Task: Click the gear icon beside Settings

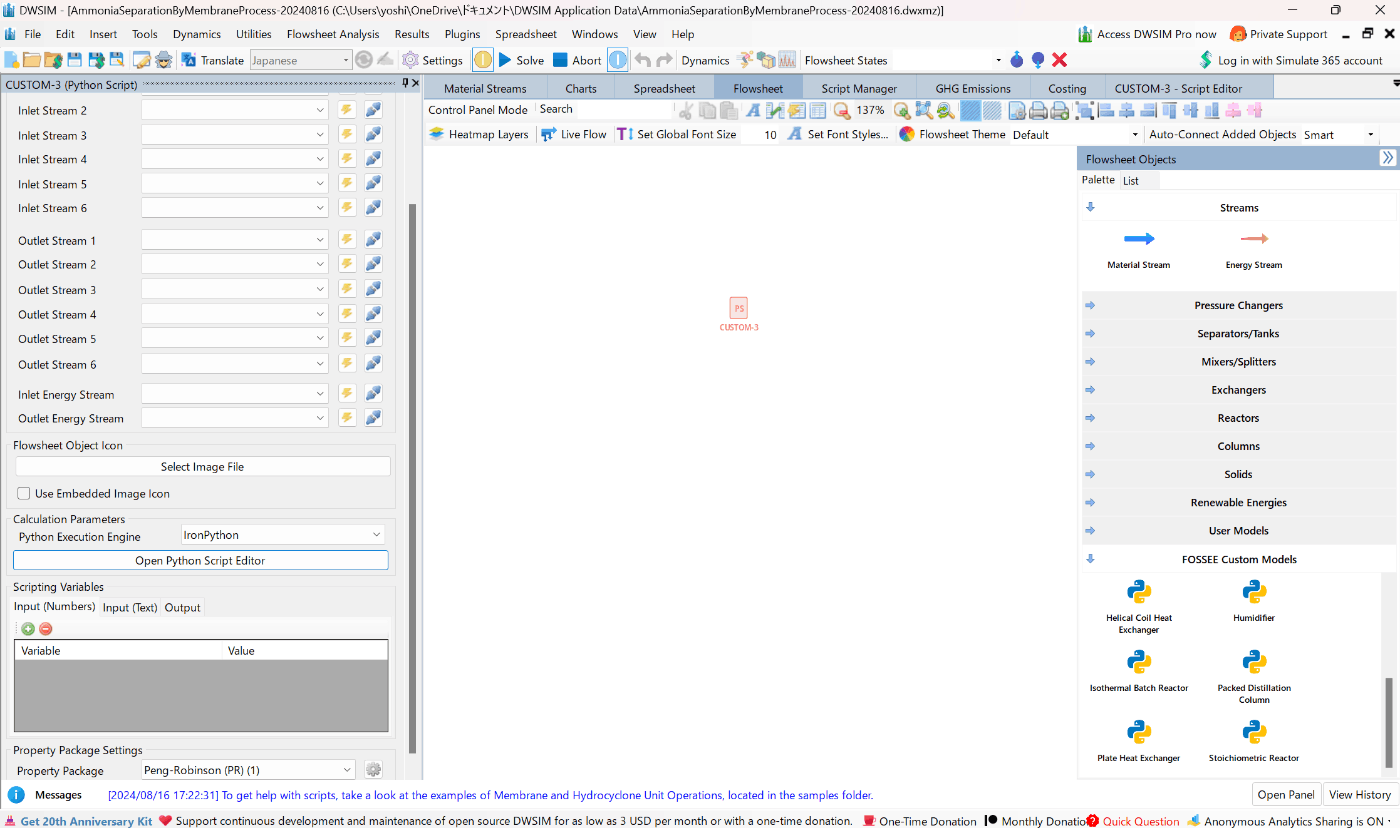Action: pyautogui.click(x=410, y=60)
